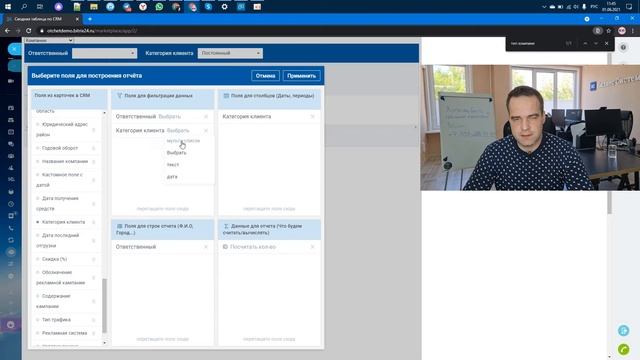Click Отмена button
This screenshot has height=360, width=640.
[265, 76]
